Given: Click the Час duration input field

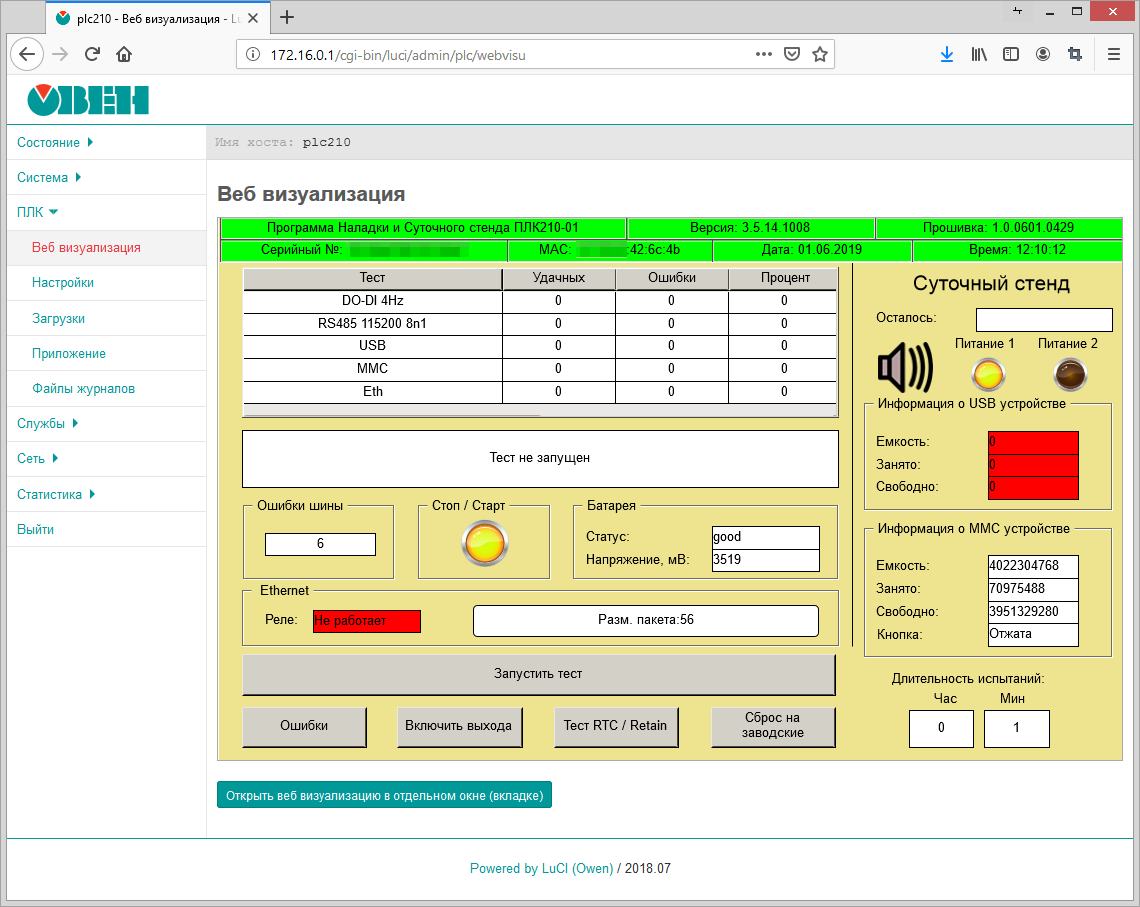Looking at the screenshot, I should pyautogui.click(x=940, y=729).
